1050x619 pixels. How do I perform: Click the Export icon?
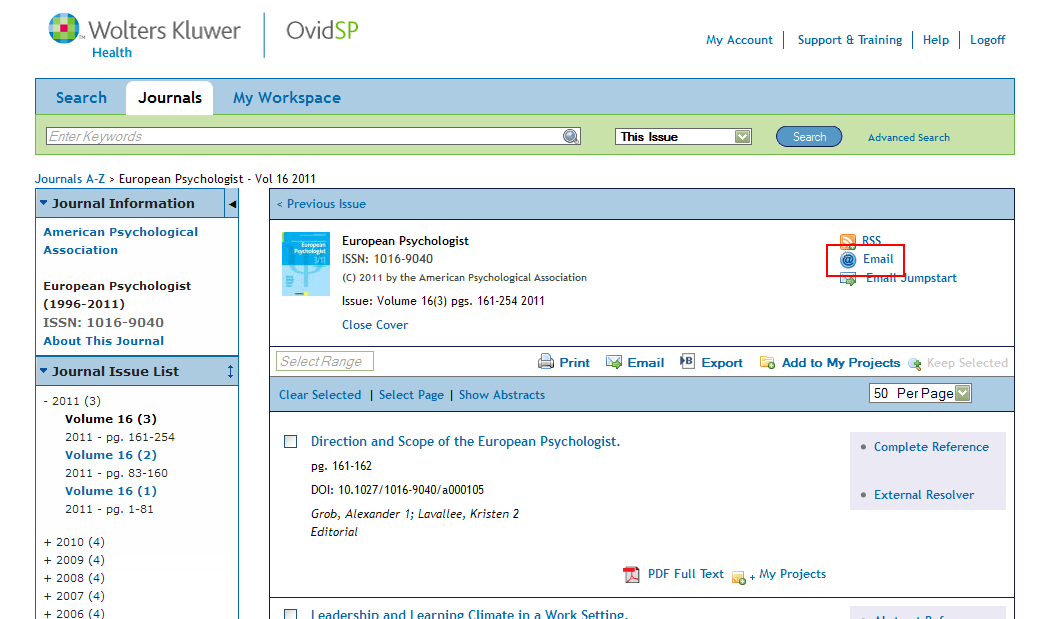coord(687,362)
